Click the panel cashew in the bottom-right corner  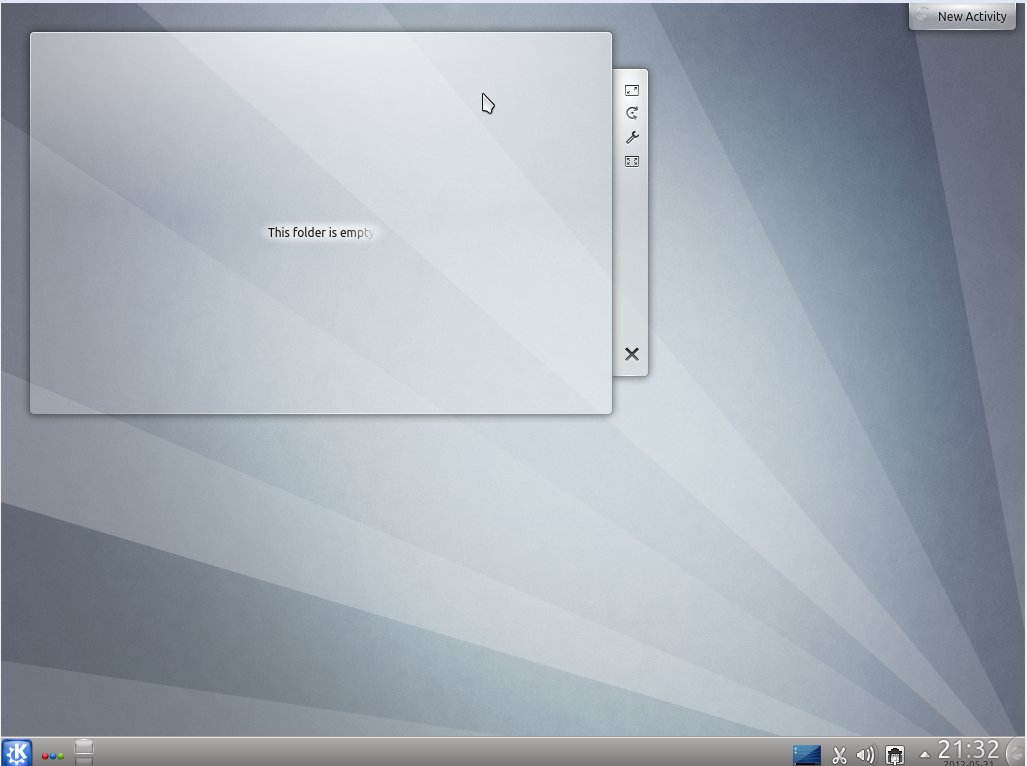[1018, 753]
